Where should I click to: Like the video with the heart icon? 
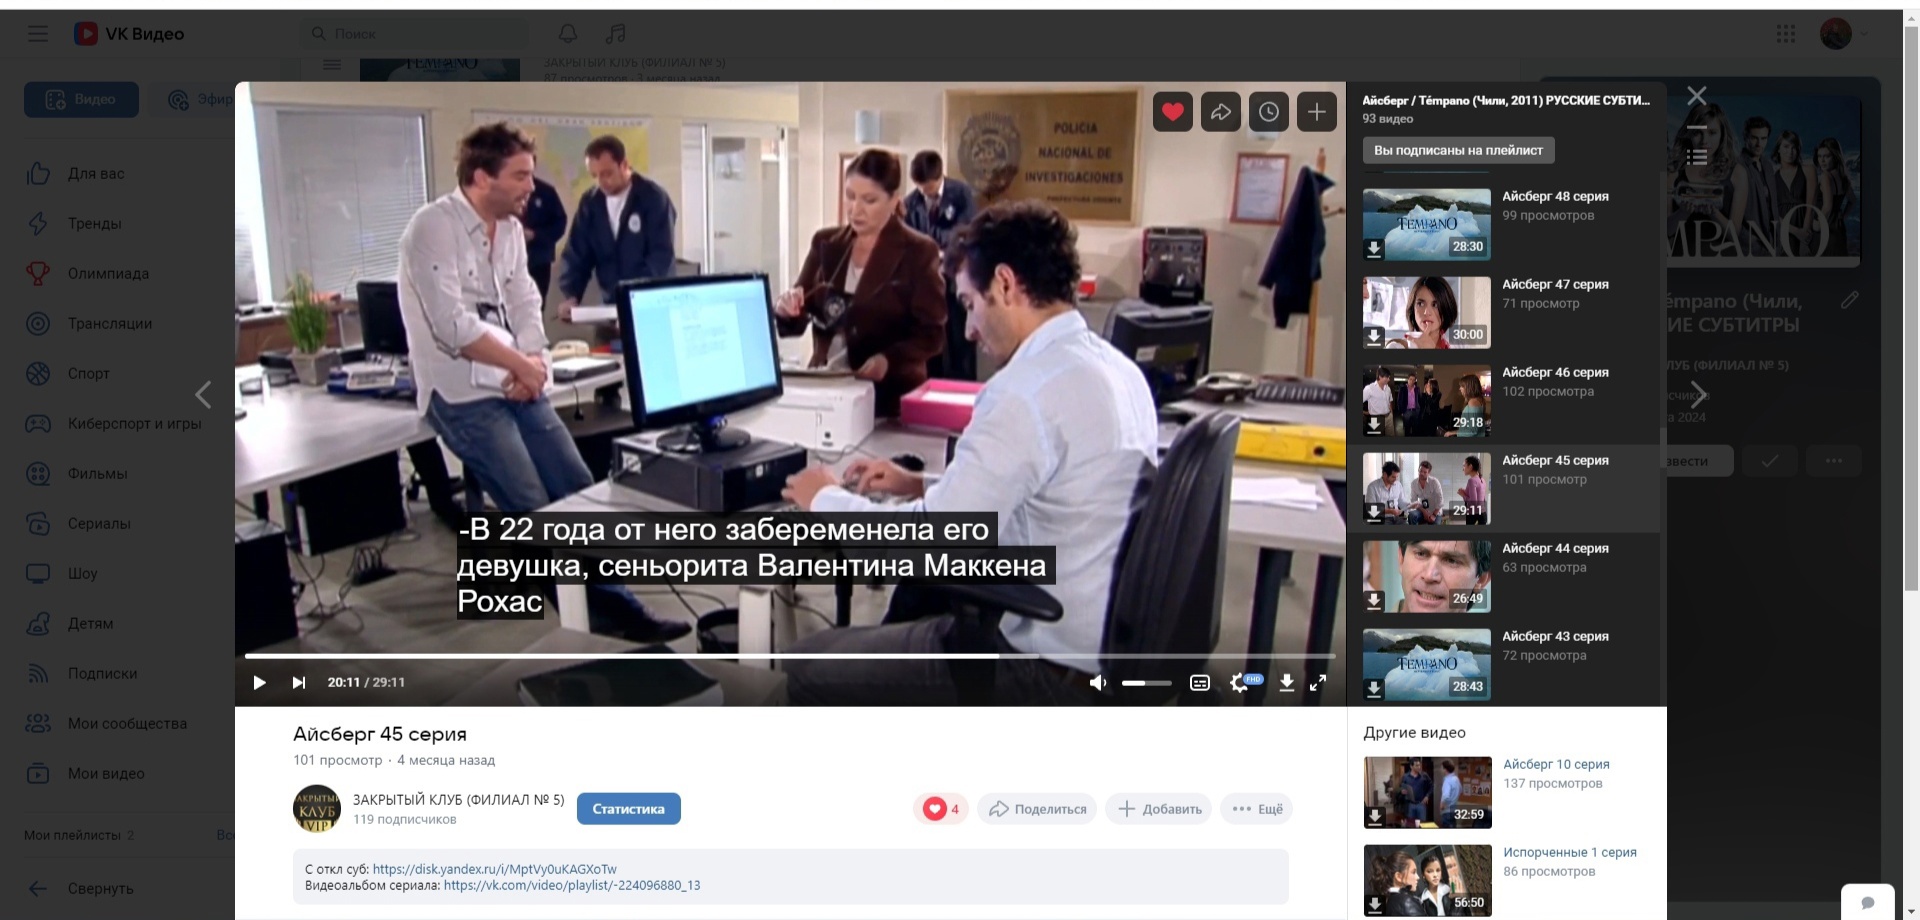coord(1173,112)
